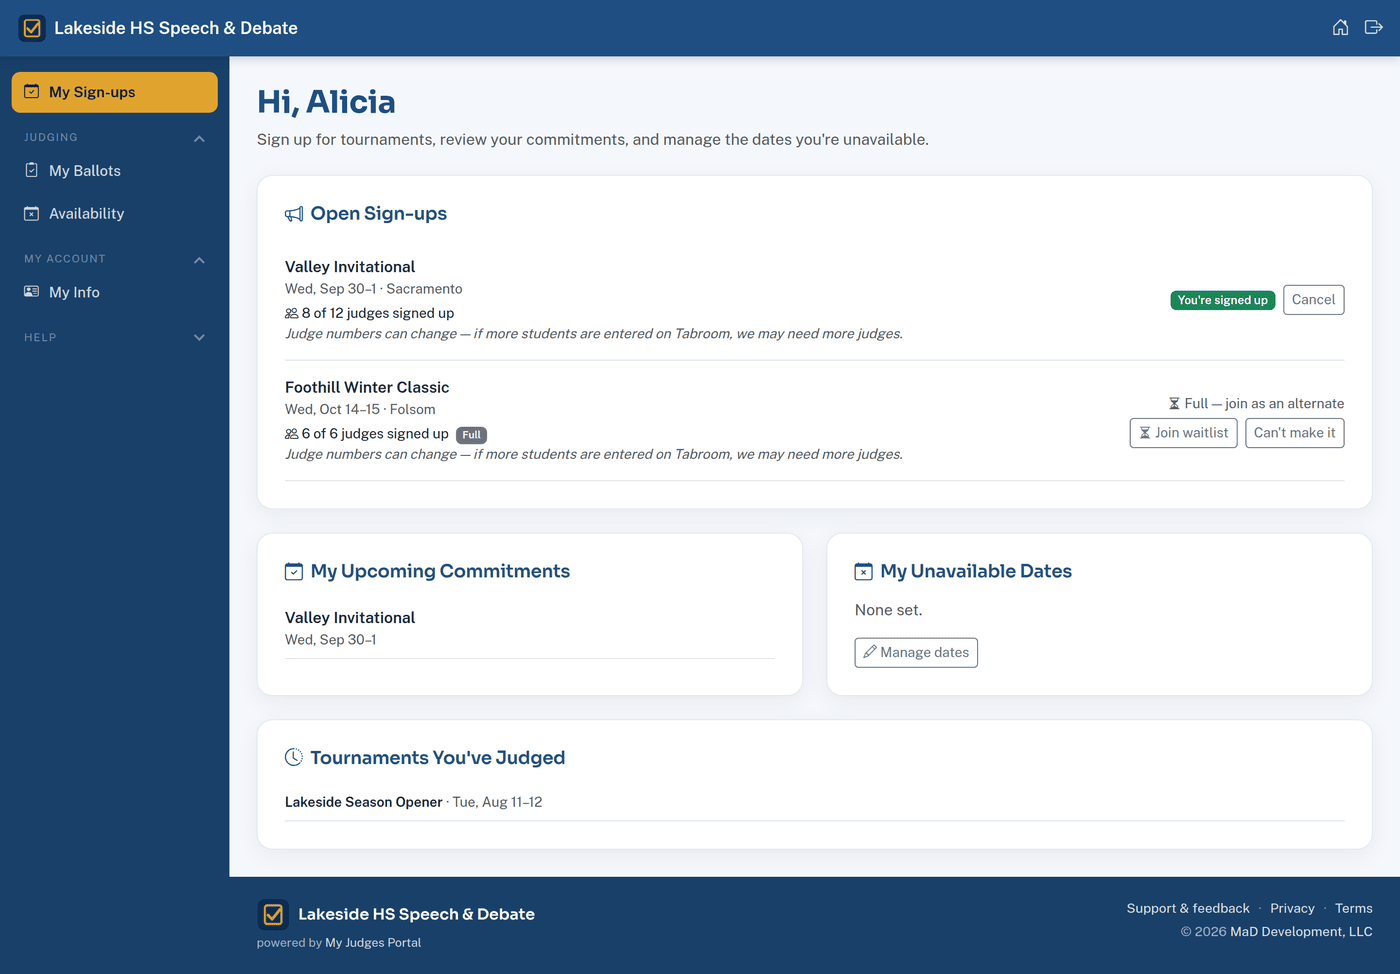Click the clock icon beside Tournaments You've Judged
The height and width of the screenshot is (974, 1400).
click(x=294, y=757)
